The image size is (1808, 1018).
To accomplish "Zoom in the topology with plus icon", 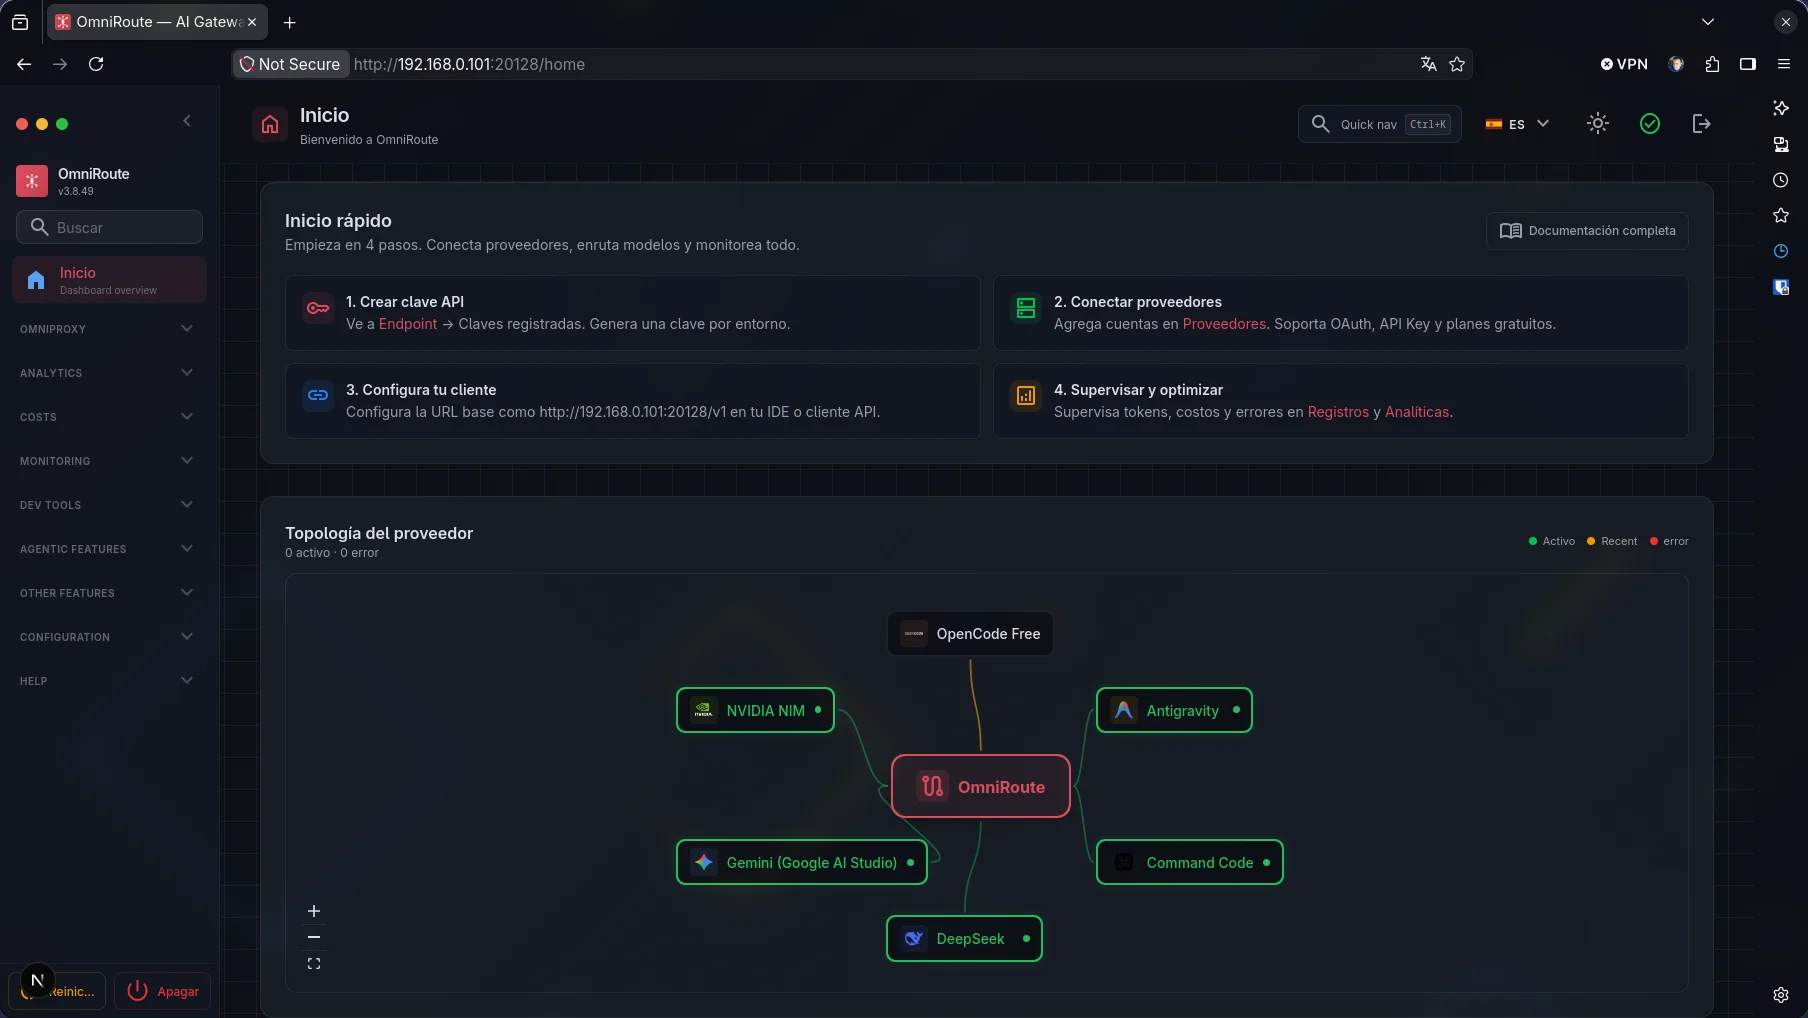I will click(314, 911).
